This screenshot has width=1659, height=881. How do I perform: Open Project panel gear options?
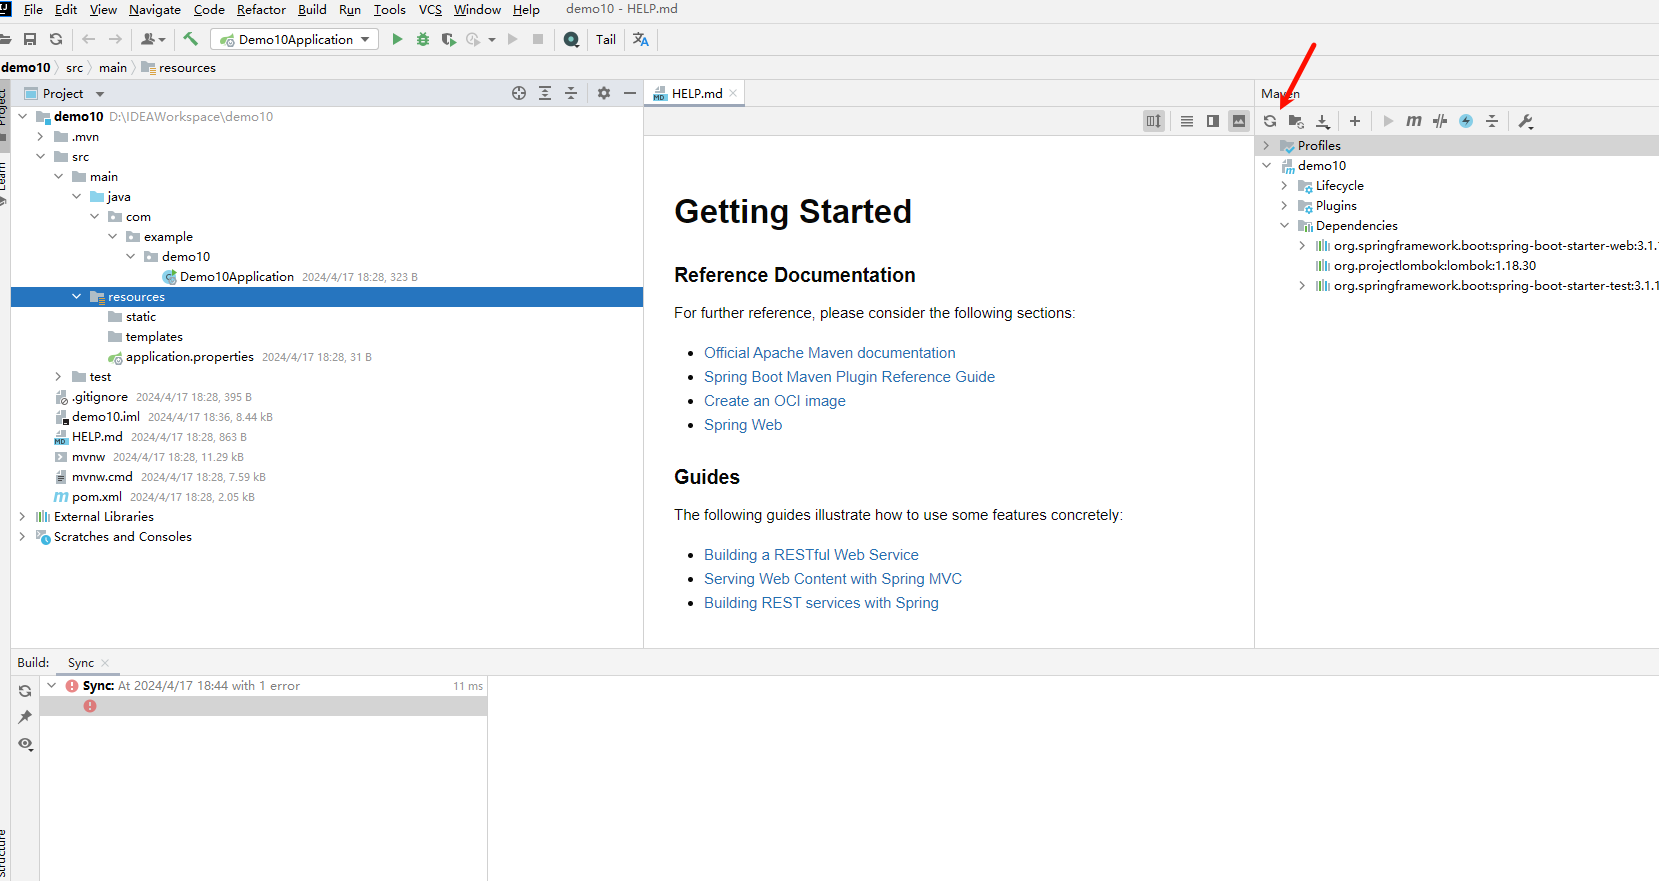coord(604,93)
